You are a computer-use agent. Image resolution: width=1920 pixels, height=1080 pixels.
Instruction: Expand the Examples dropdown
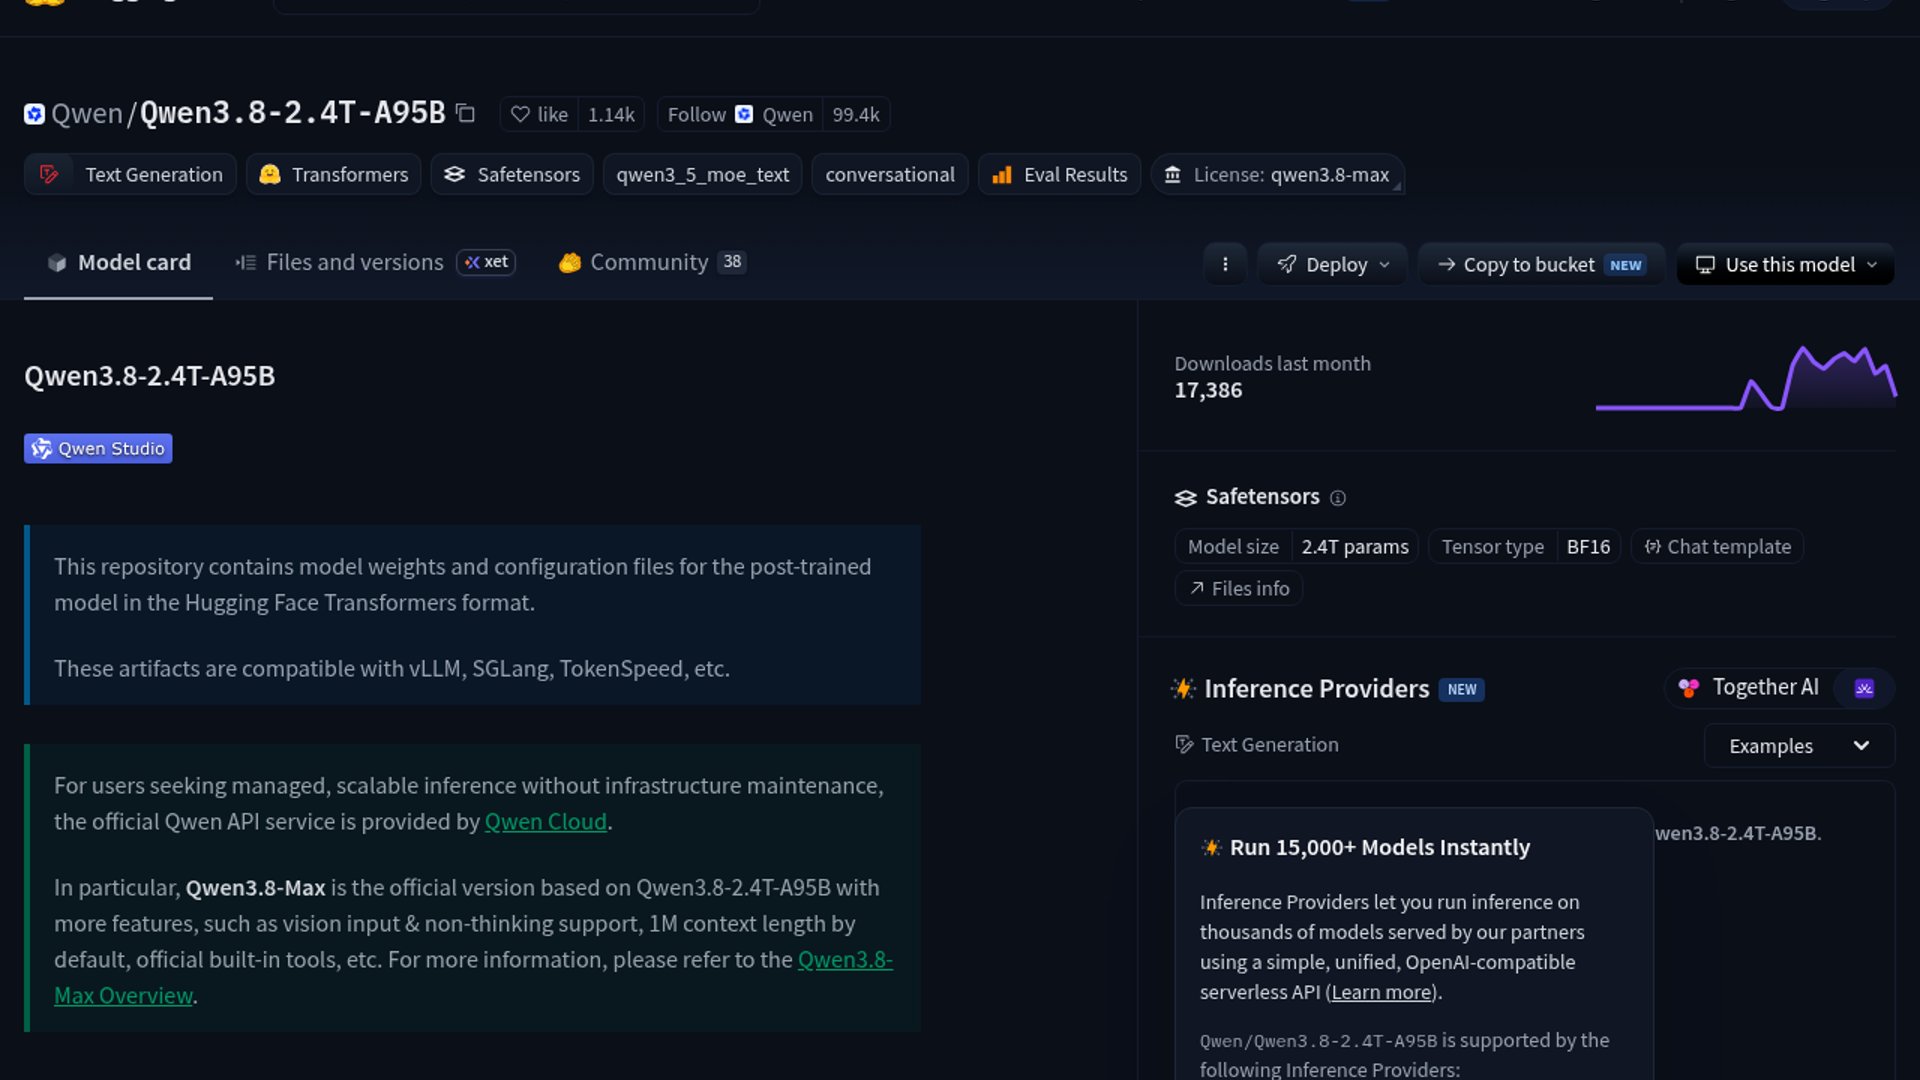point(1799,746)
